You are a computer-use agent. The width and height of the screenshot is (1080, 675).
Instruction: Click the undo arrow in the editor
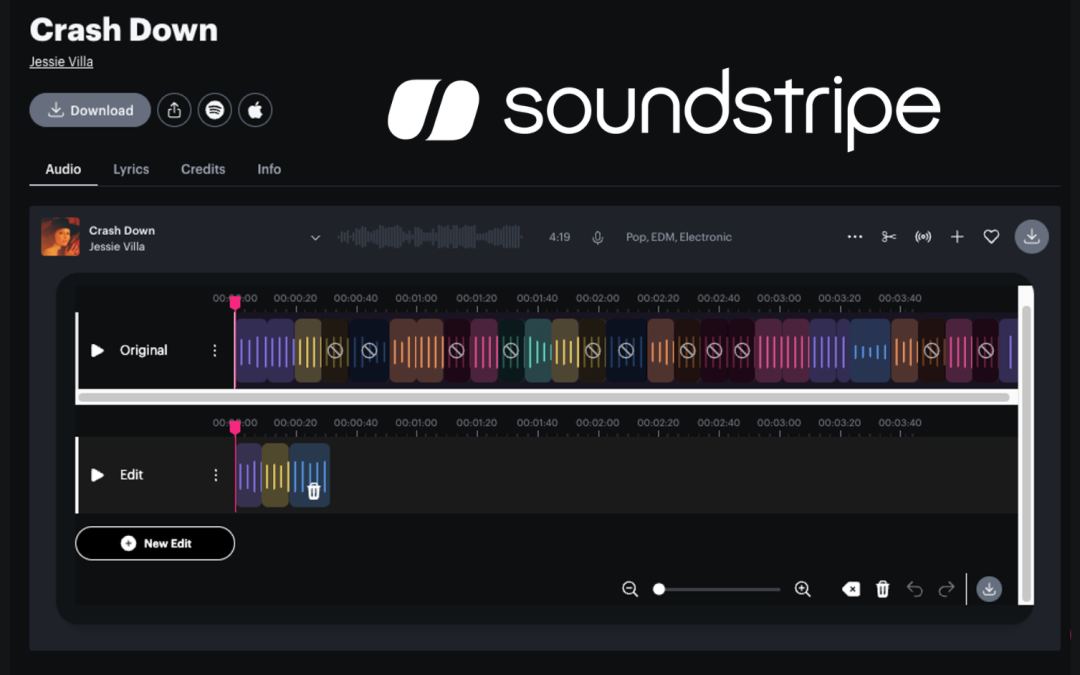pyautogui.click(x=914, y=590)
